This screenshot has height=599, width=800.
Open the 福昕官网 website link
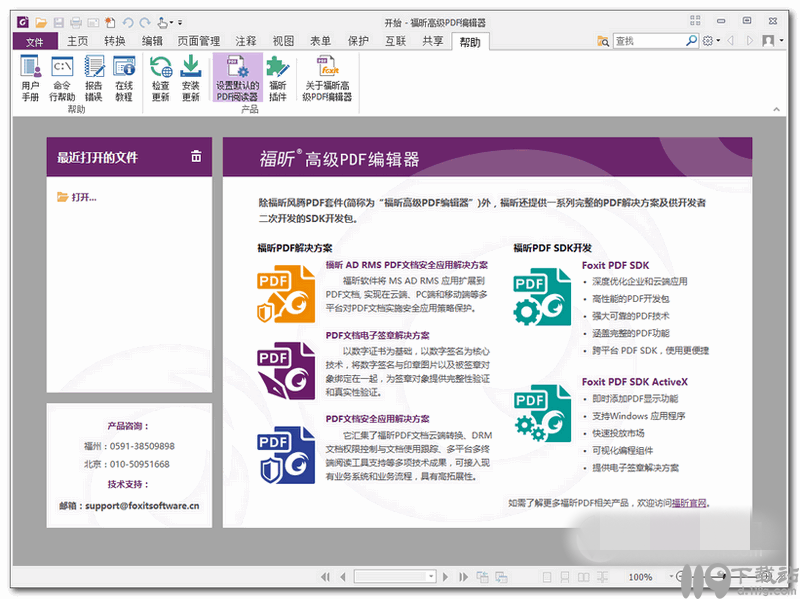tap(689, 503)
